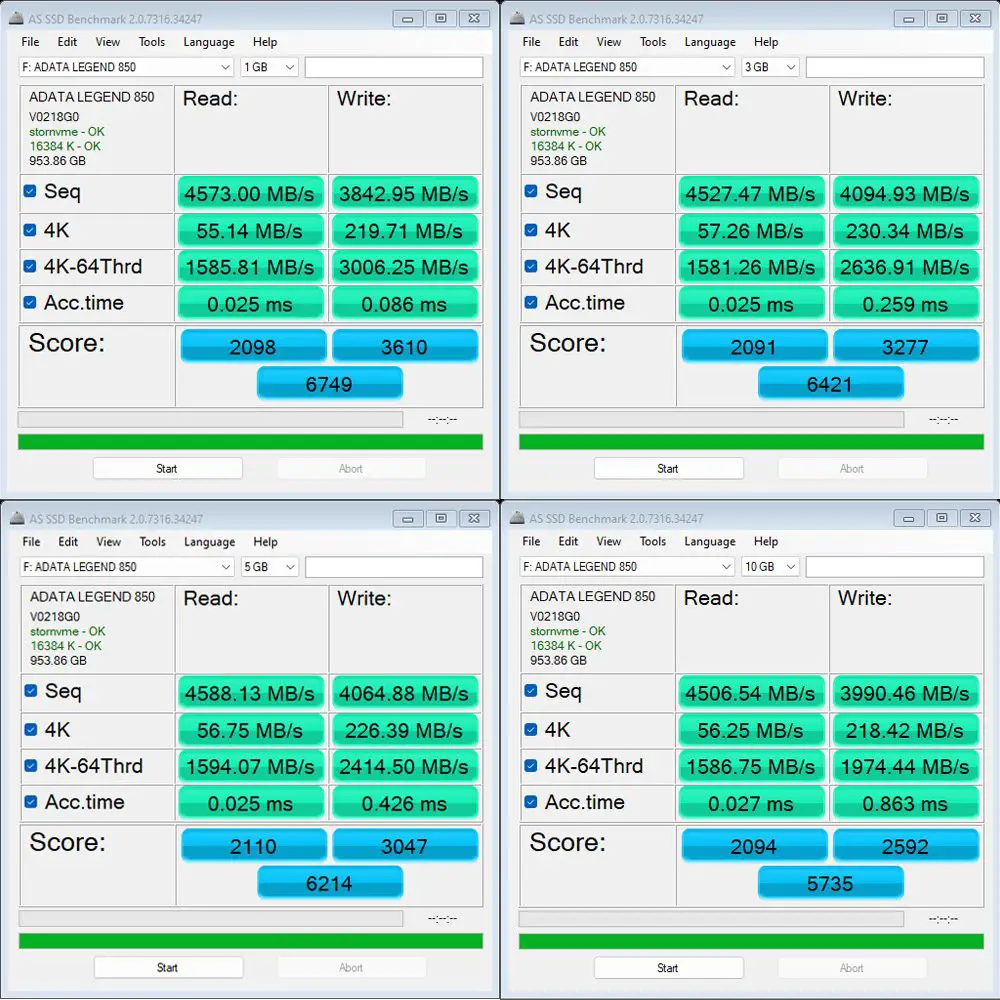Click total score 5735
Image resolution: width=1000 pixels, height=1000 pixels.
[x=830, y=883]
